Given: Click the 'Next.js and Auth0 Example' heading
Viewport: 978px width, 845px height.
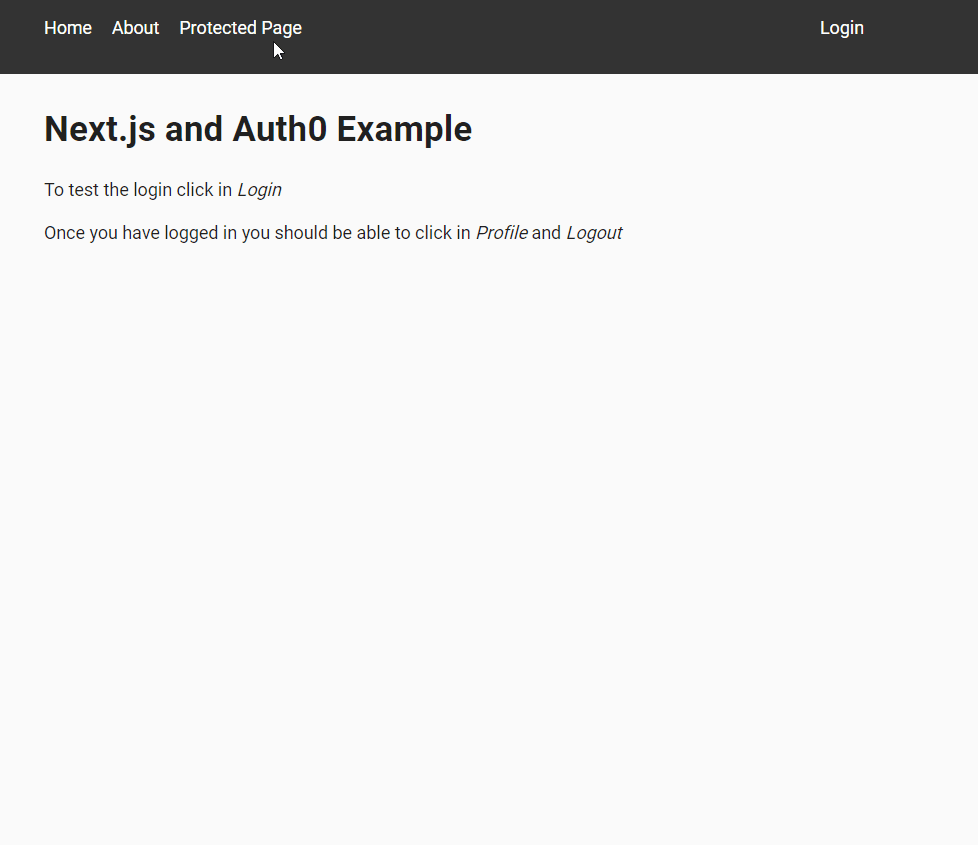Looking at the screenshot, I should 258,129.
